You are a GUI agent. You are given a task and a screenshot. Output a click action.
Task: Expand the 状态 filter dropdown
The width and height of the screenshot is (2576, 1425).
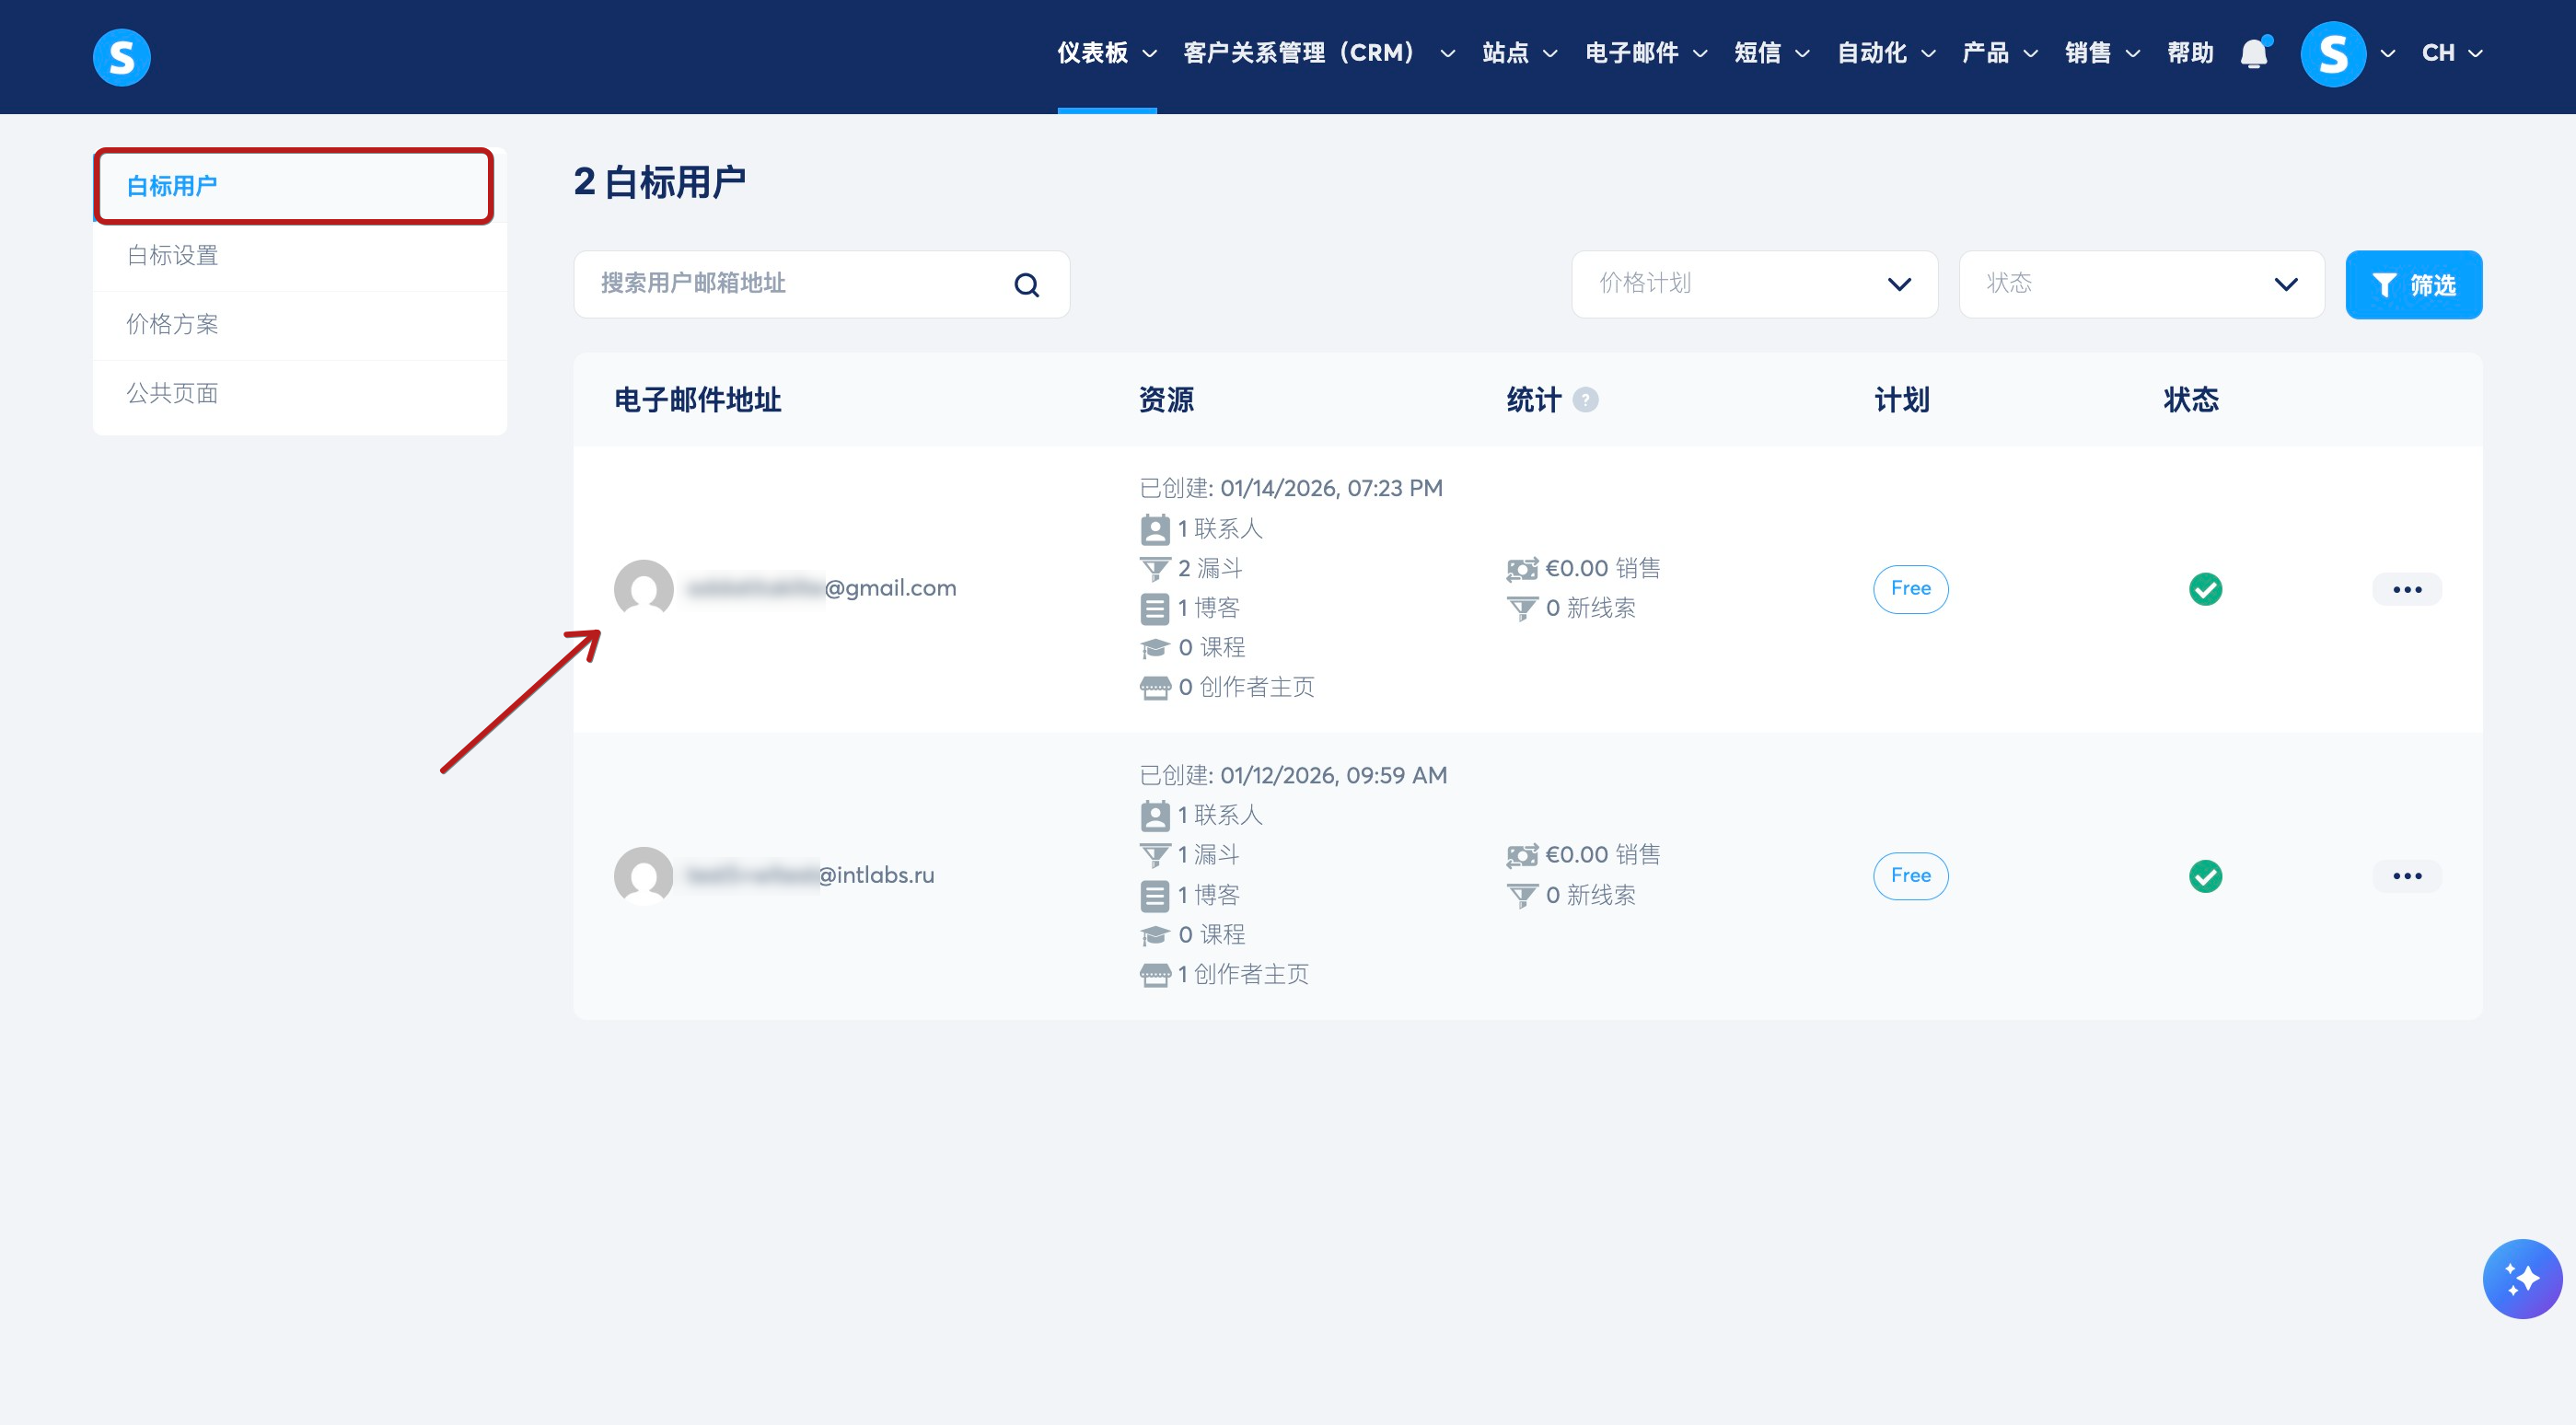[x=2141, y=284]
